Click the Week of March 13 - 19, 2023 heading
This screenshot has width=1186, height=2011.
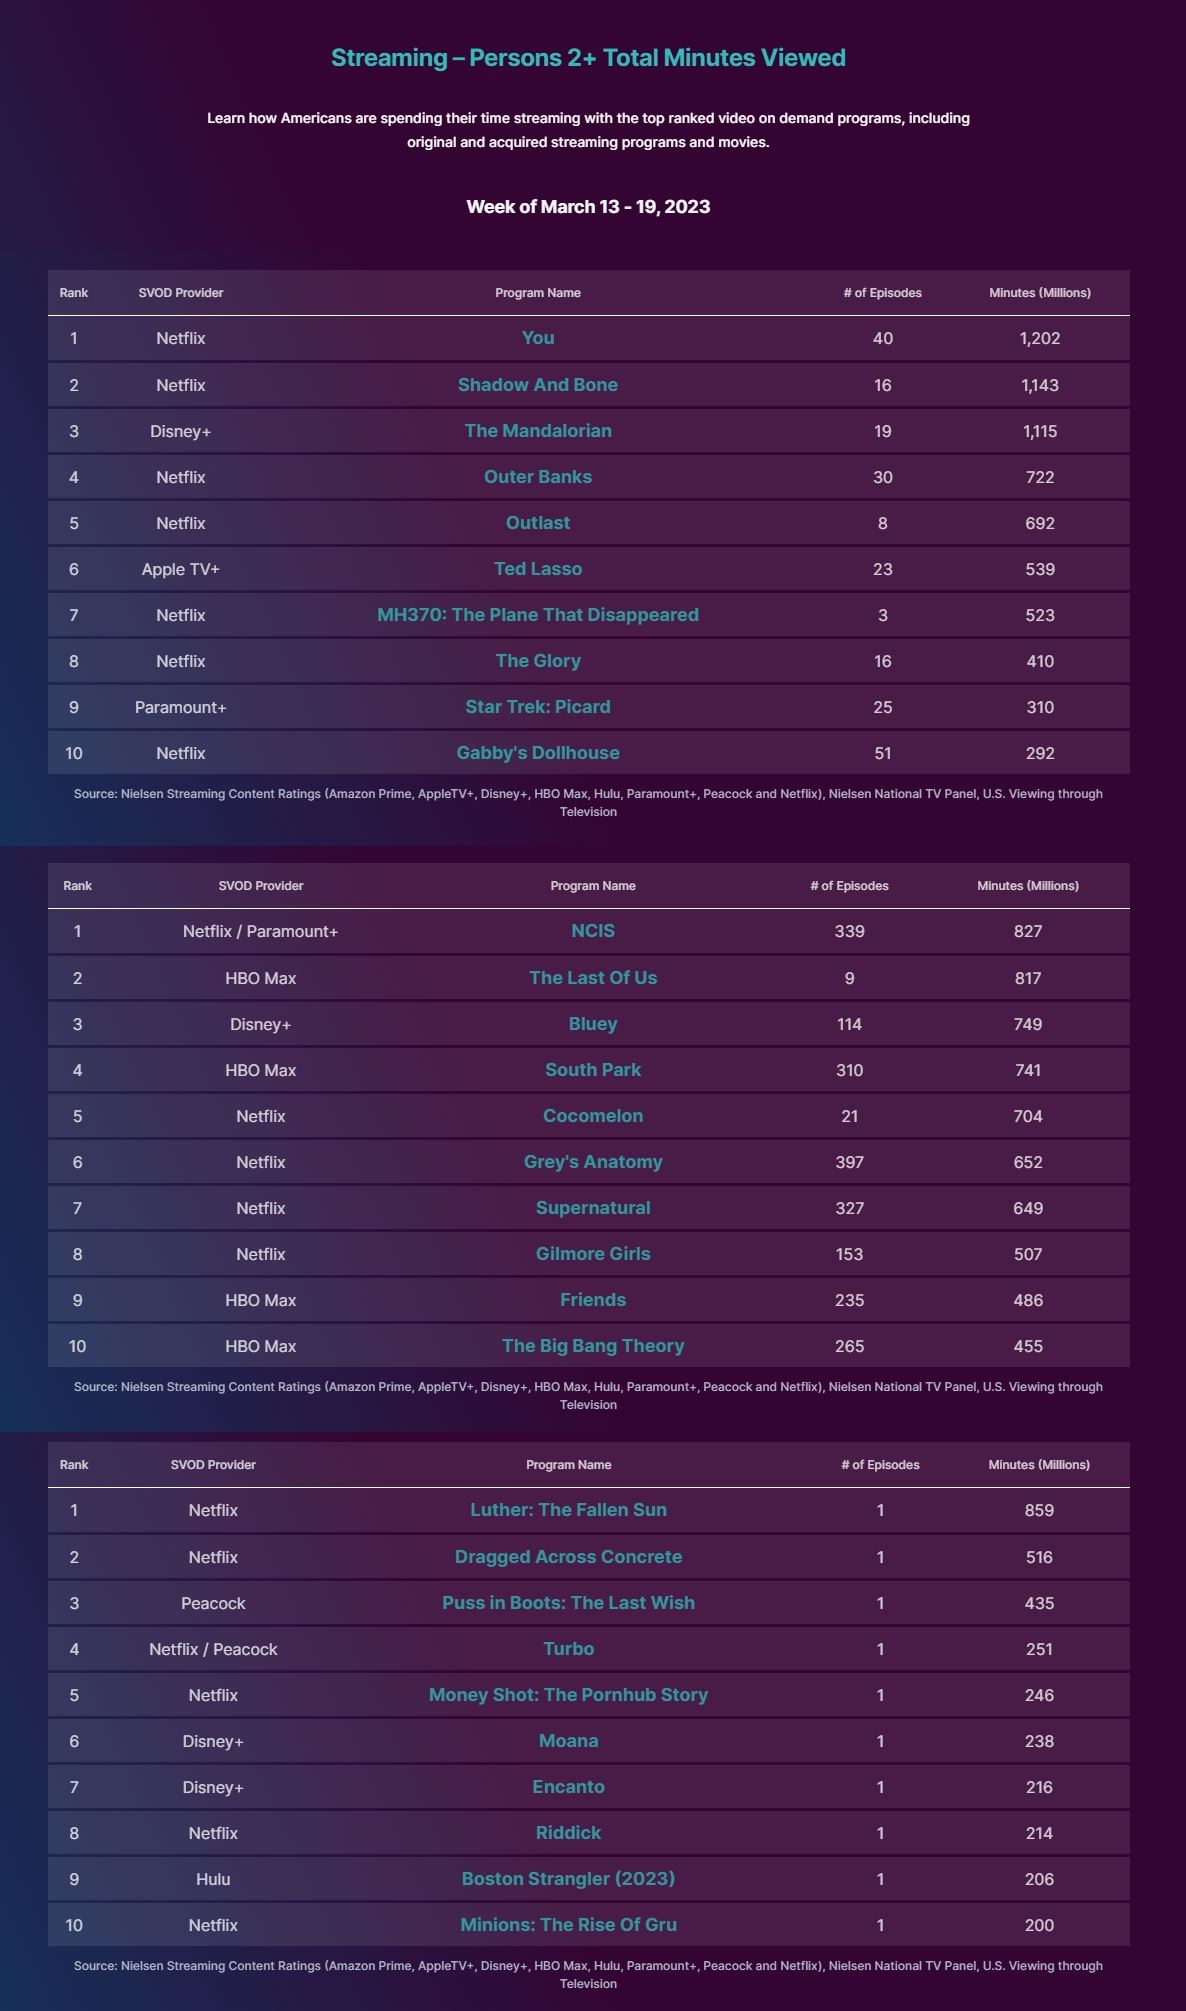point(588,207)
